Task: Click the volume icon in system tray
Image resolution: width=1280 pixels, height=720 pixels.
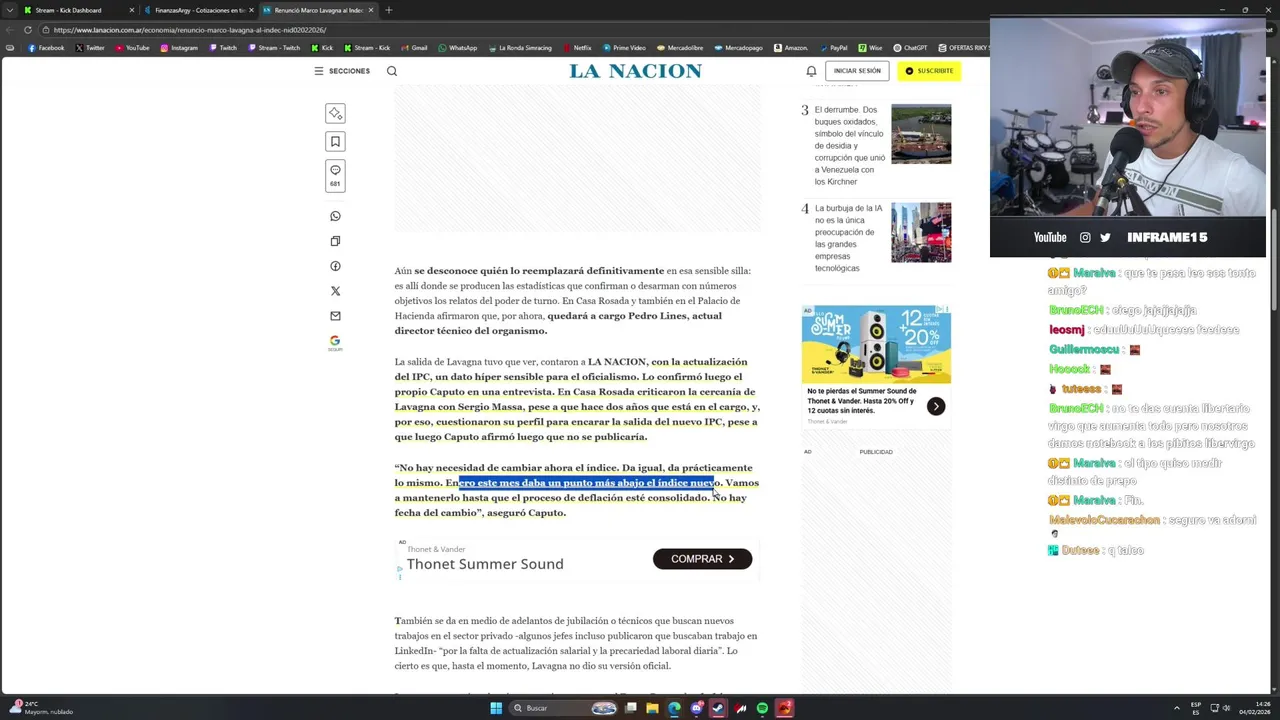Action: pos(1228,708)
